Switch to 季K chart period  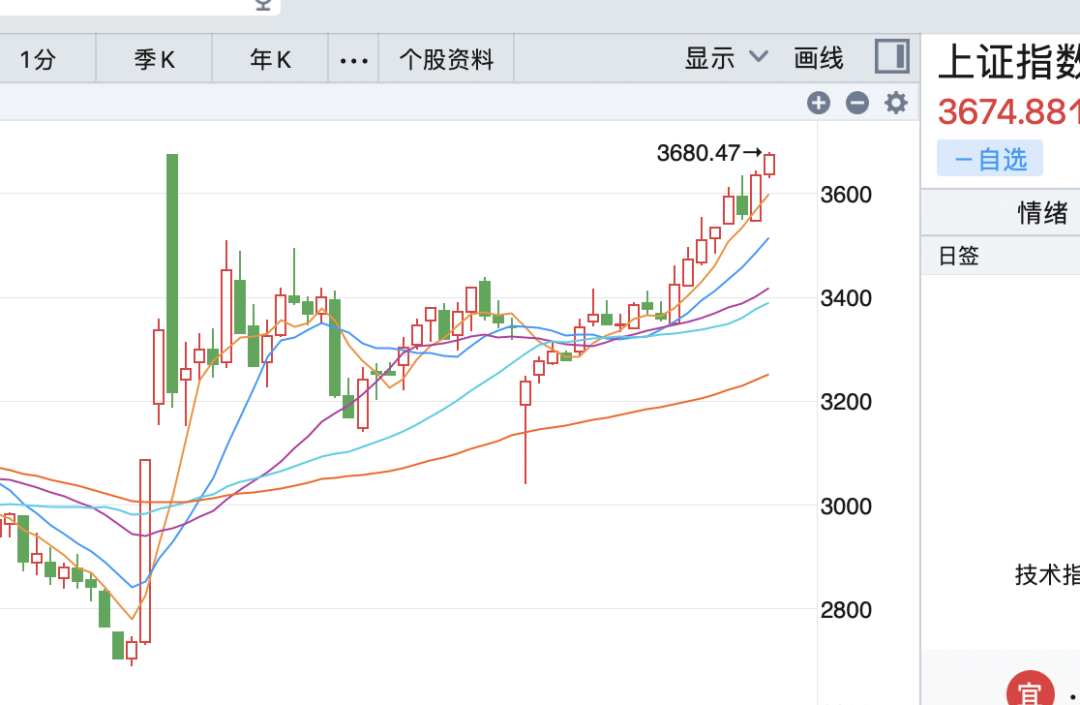click(x=154, y=61)
